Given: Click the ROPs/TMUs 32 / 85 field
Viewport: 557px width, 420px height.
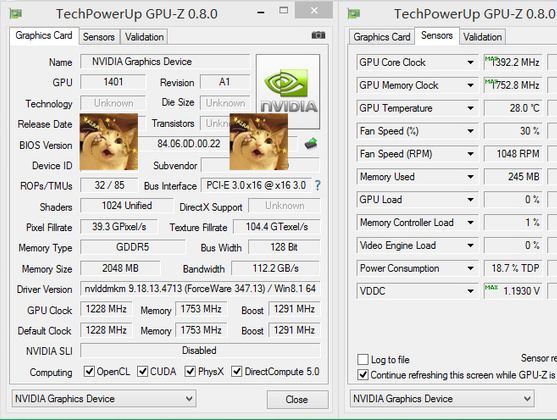Looking at the screenshot, I should 109,185.
